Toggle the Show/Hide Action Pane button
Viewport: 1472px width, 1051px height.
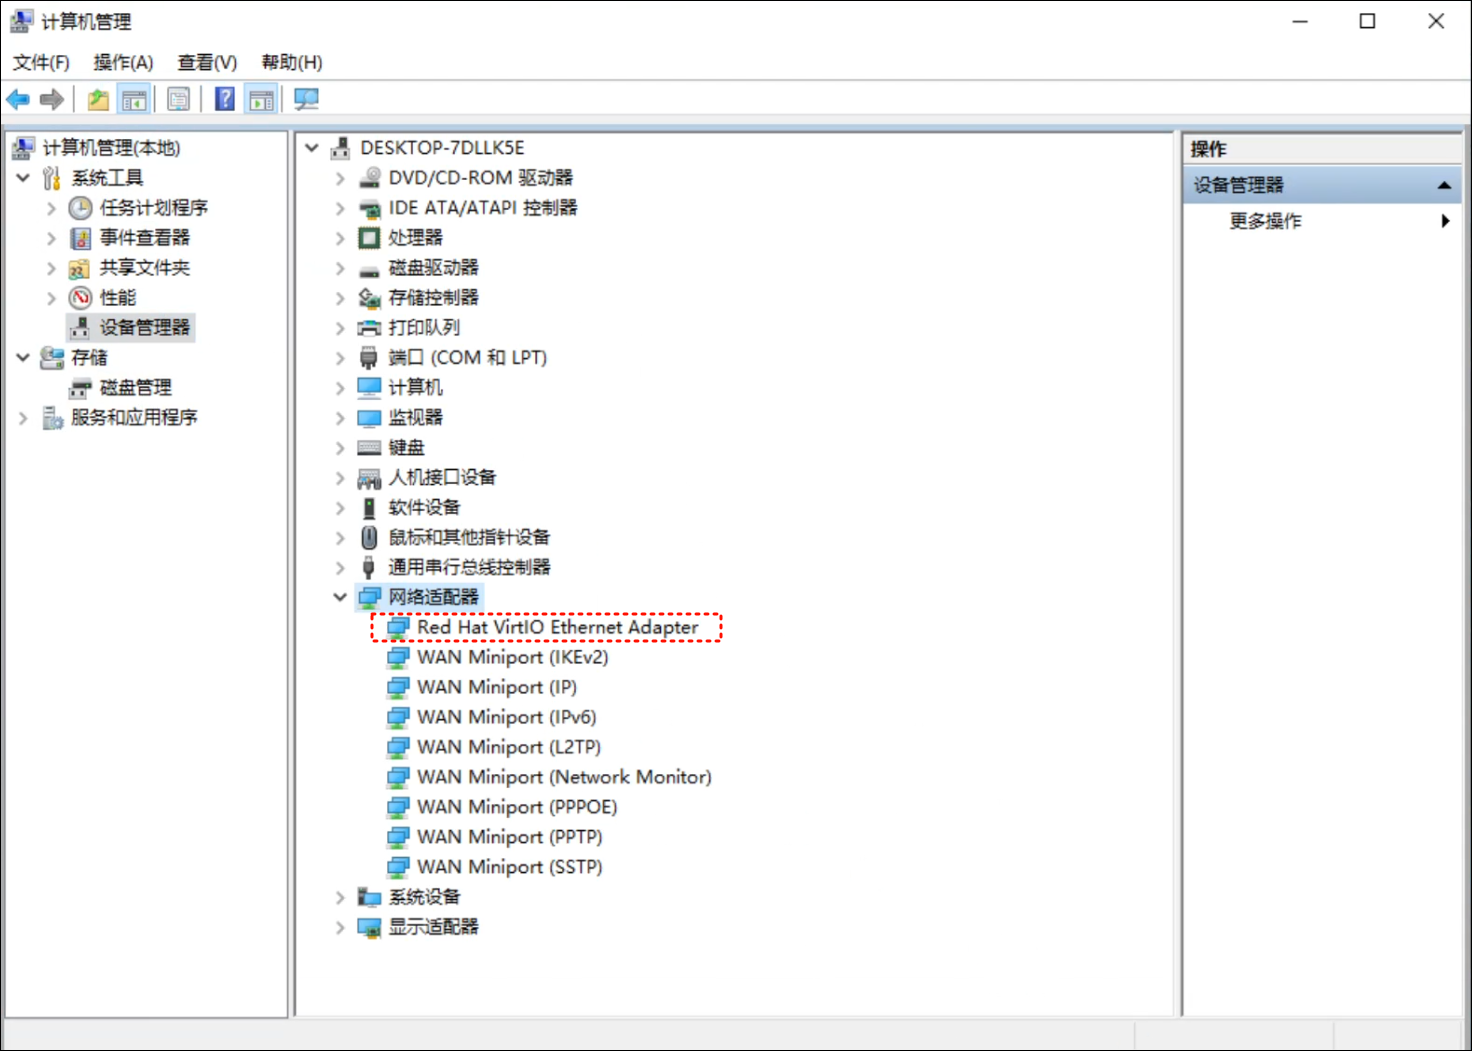click(x=261, y=99)
